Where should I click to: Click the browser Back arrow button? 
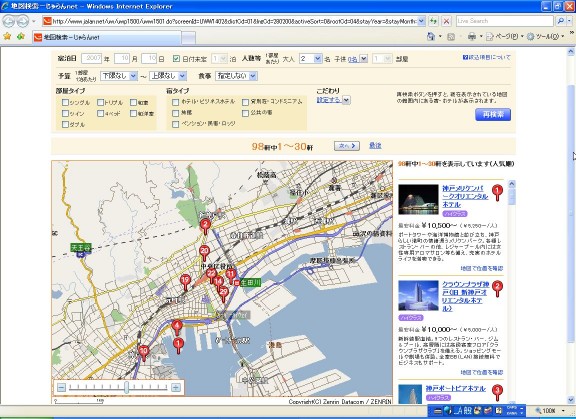[8, 21]
